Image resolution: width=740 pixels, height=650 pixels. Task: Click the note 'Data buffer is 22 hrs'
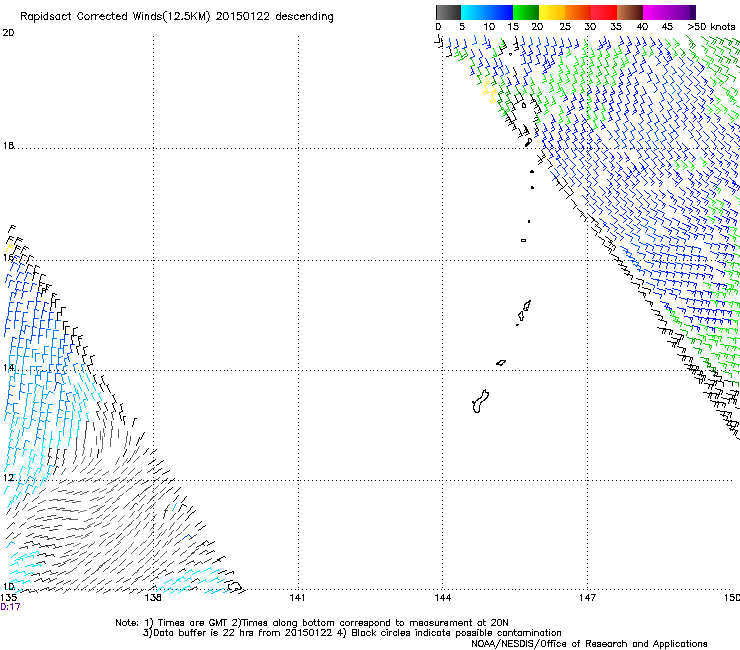click(x=204, y=633)
